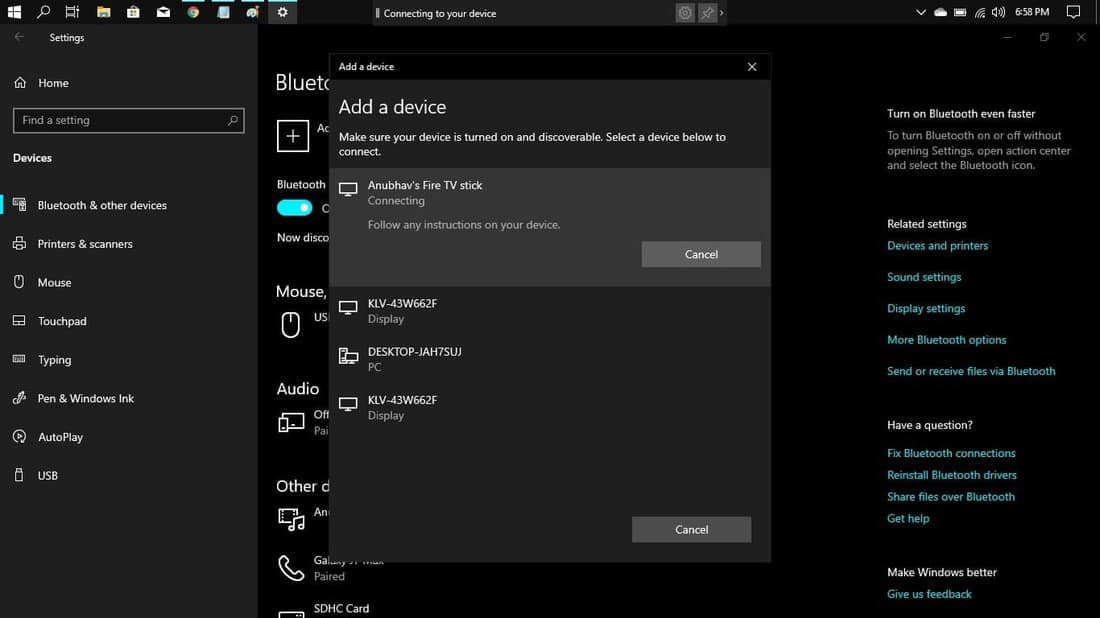Select first KLV-43W662F display device
Image resolution: width=1100 pixels, height=618 pixels.
550,311
